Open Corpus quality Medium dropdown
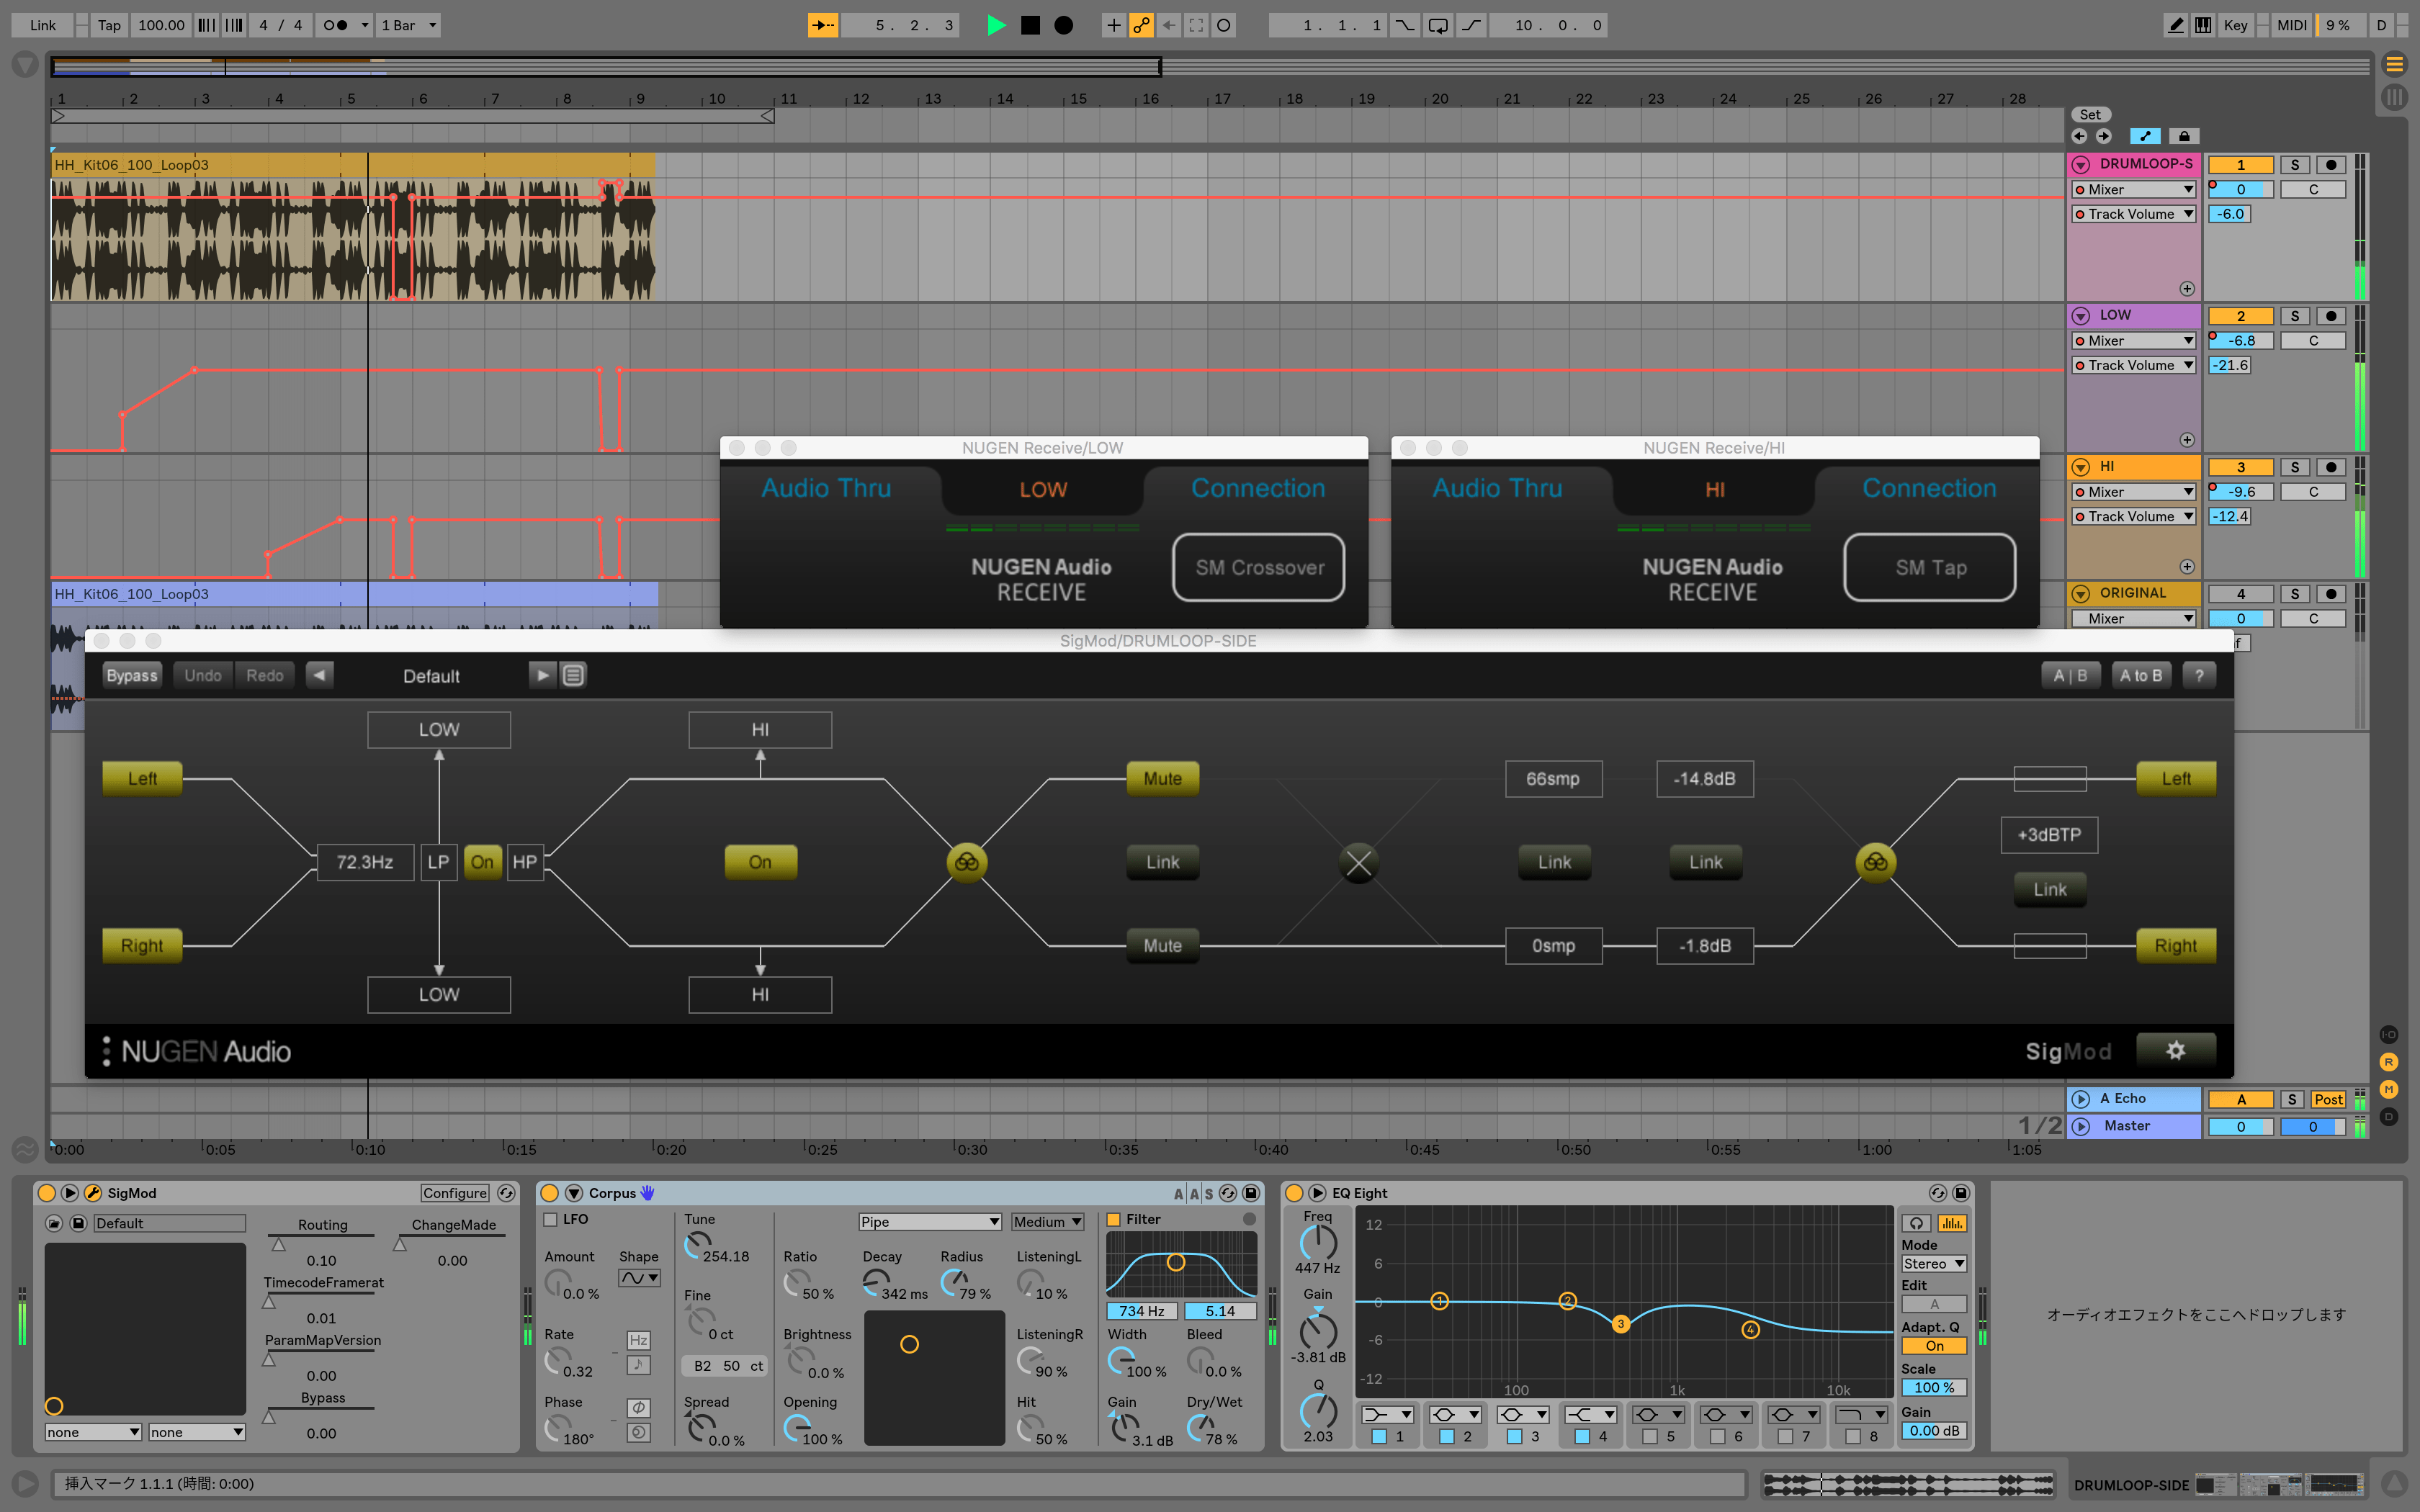The image size is (2420, 1512). (x=1047, y=1222)
